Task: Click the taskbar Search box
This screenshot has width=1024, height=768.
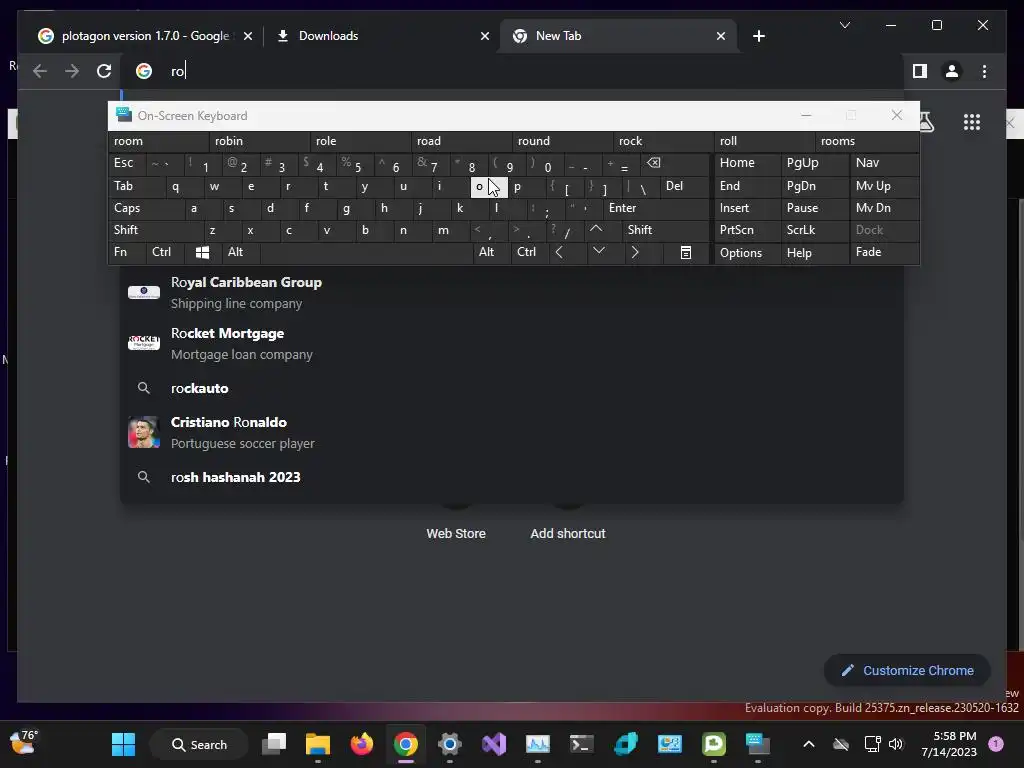Action: tap(199, 744)
